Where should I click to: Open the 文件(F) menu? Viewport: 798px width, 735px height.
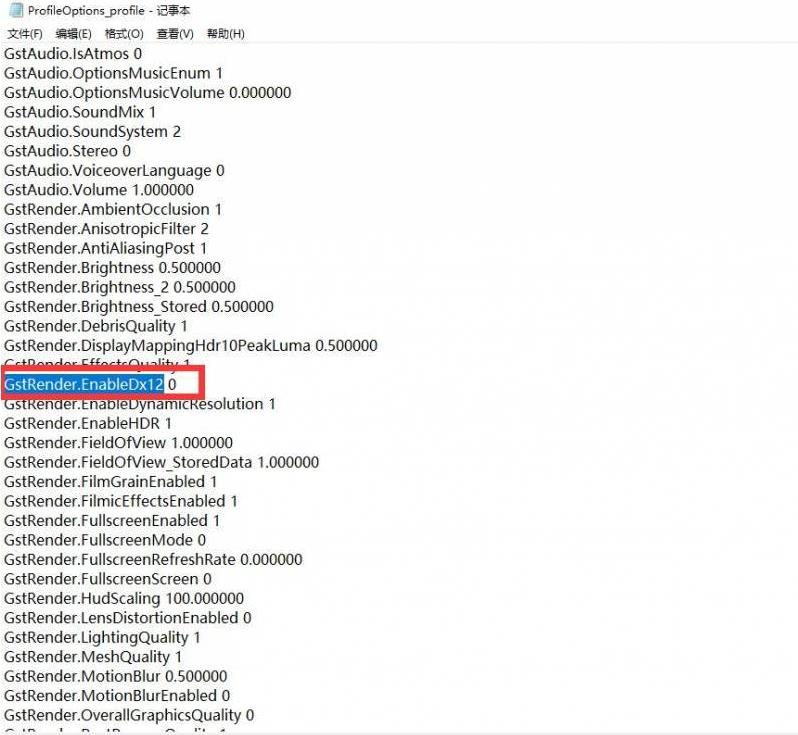(x=25, y=34)
